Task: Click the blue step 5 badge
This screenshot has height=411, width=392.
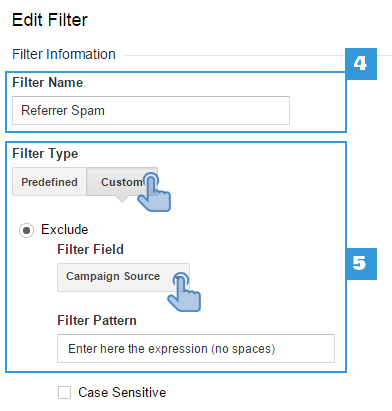Action: [361, 264]
